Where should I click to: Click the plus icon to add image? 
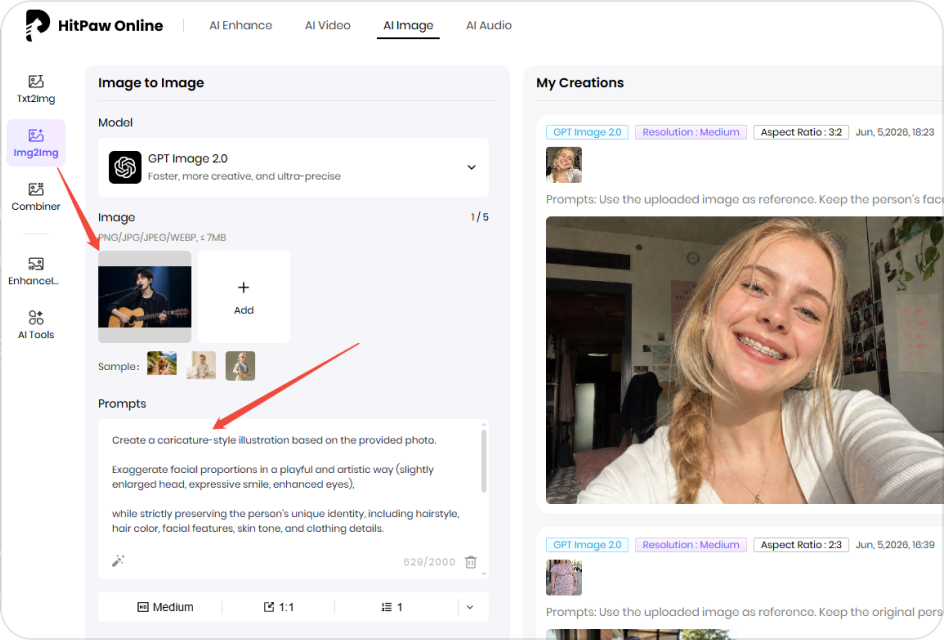tap(243, 287)
